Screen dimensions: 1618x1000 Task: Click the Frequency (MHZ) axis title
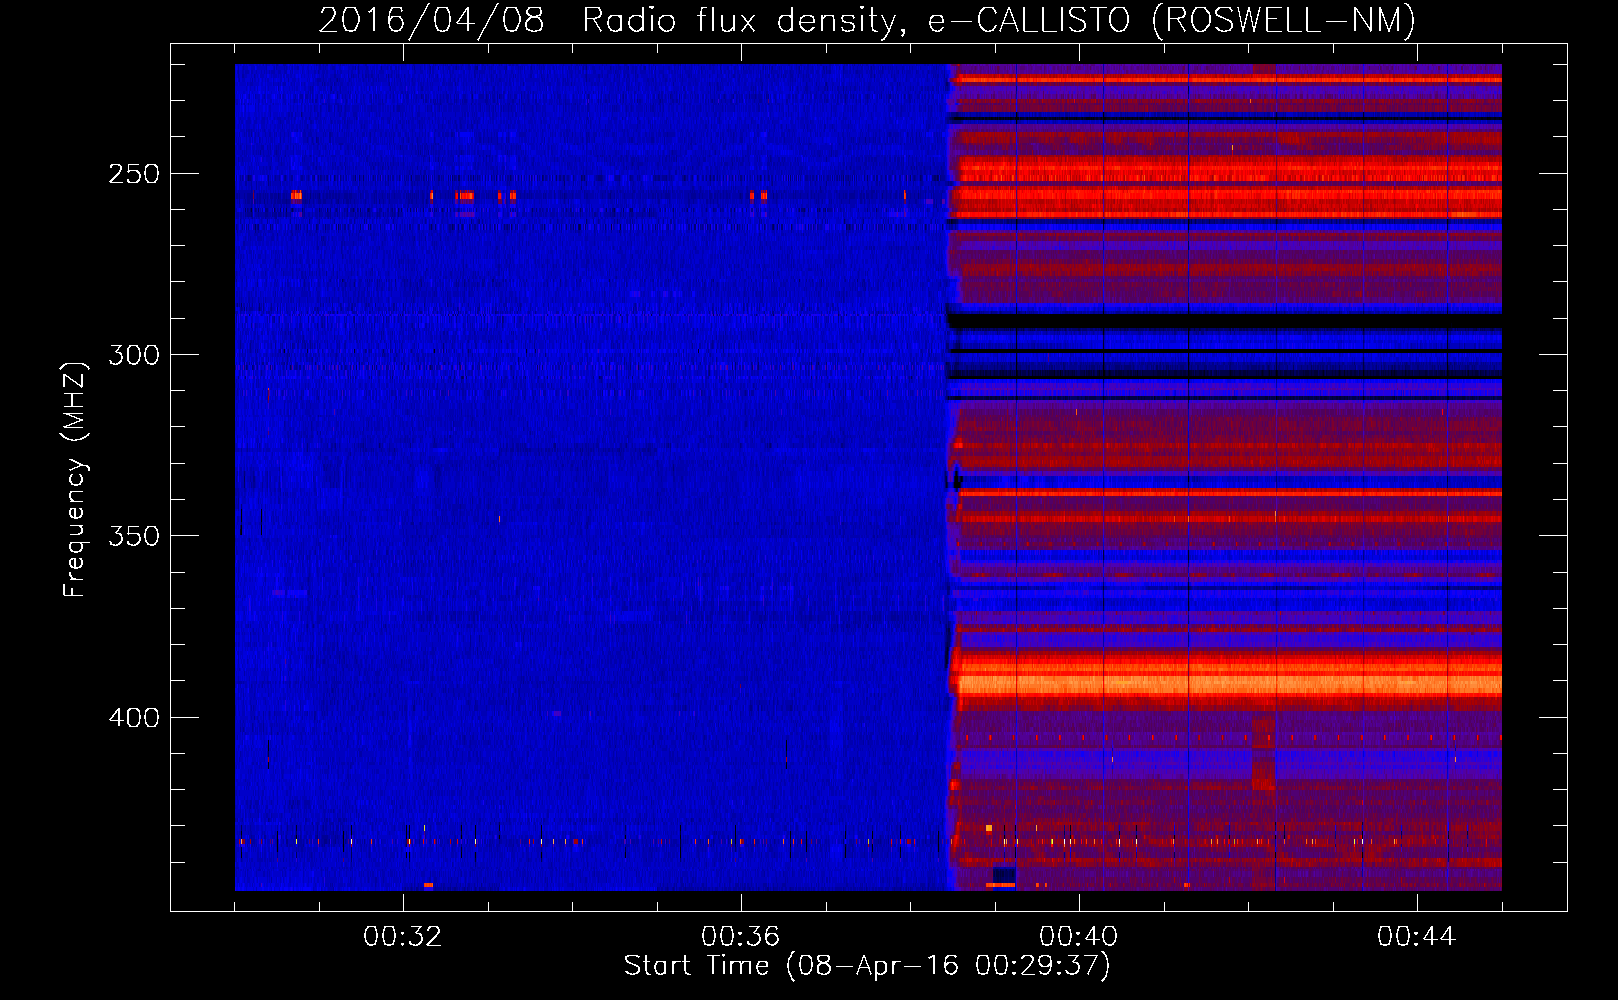pos(75,479)
